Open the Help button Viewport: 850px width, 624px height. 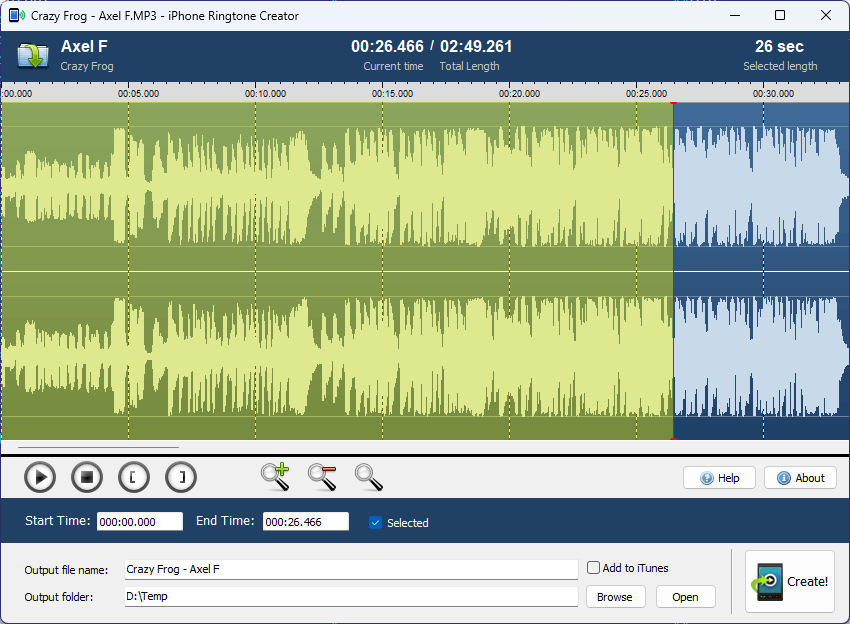719,478
